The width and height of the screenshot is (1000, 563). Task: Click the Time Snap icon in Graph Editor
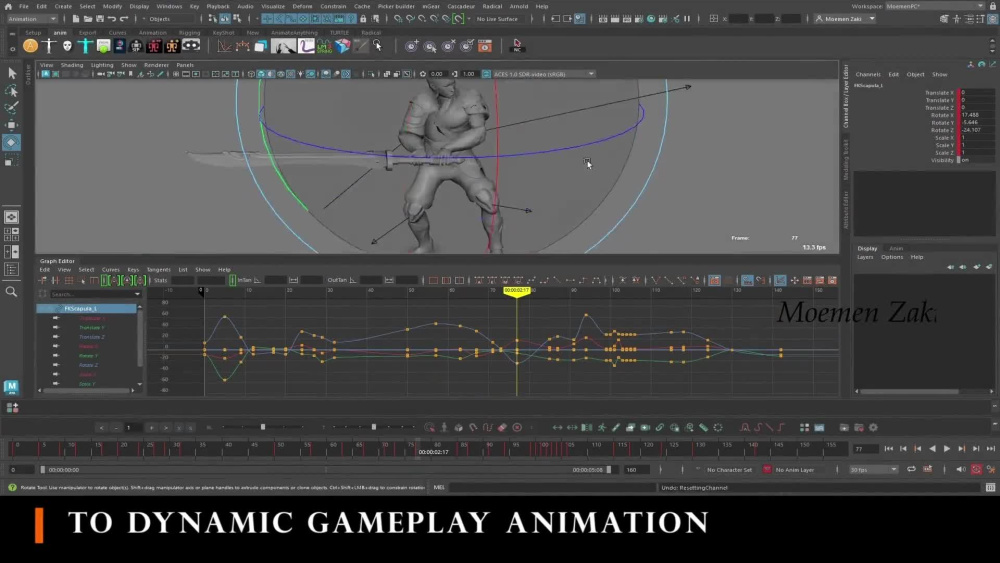click(x=747, y=281)
